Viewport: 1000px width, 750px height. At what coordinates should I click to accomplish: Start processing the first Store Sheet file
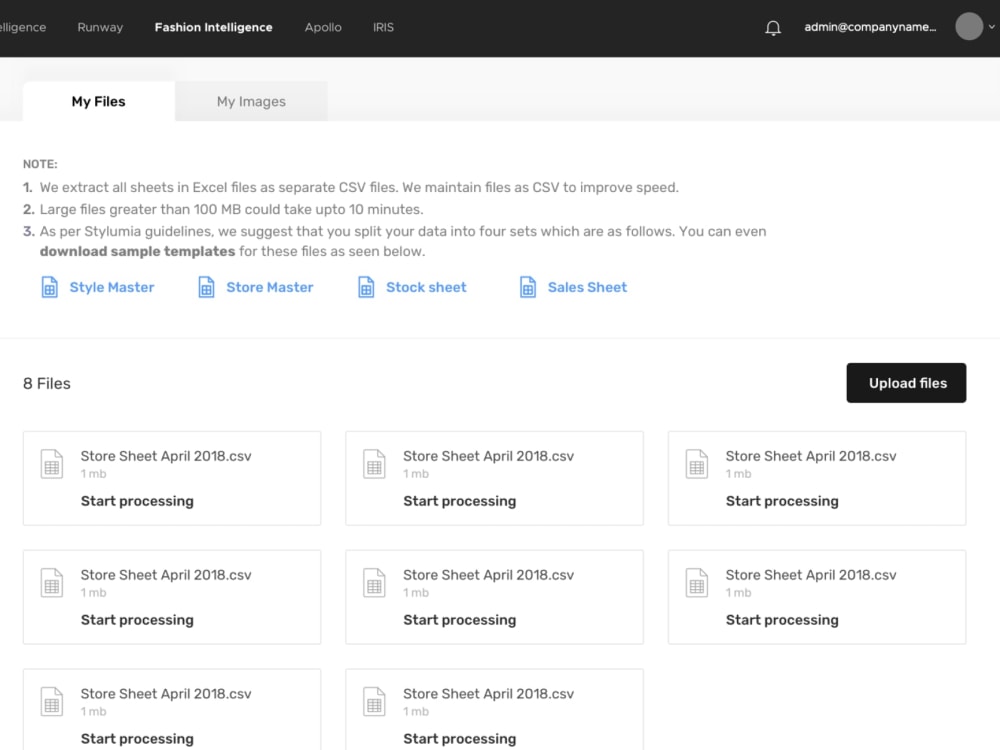pyautogui.click(x=137, y=500)
